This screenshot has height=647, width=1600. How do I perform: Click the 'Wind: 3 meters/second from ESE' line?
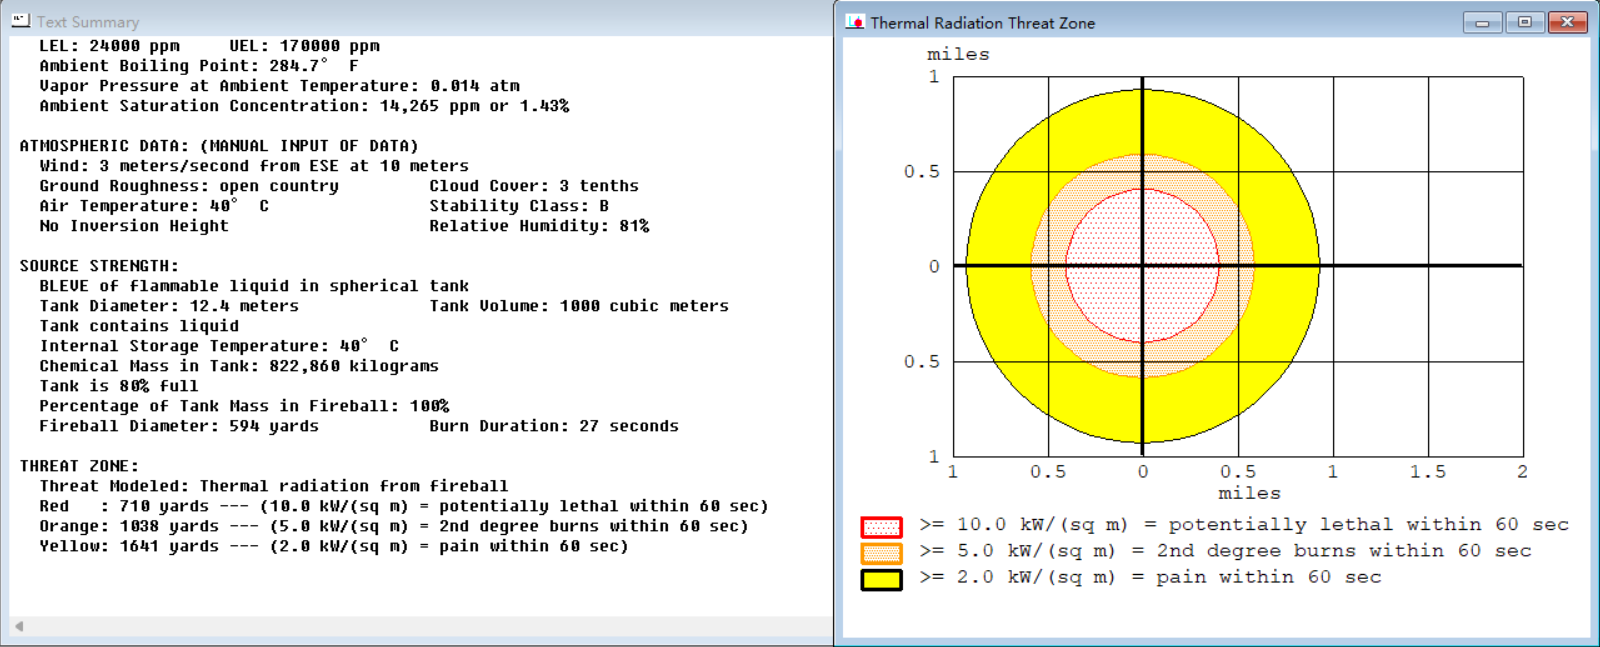point(254,166)
